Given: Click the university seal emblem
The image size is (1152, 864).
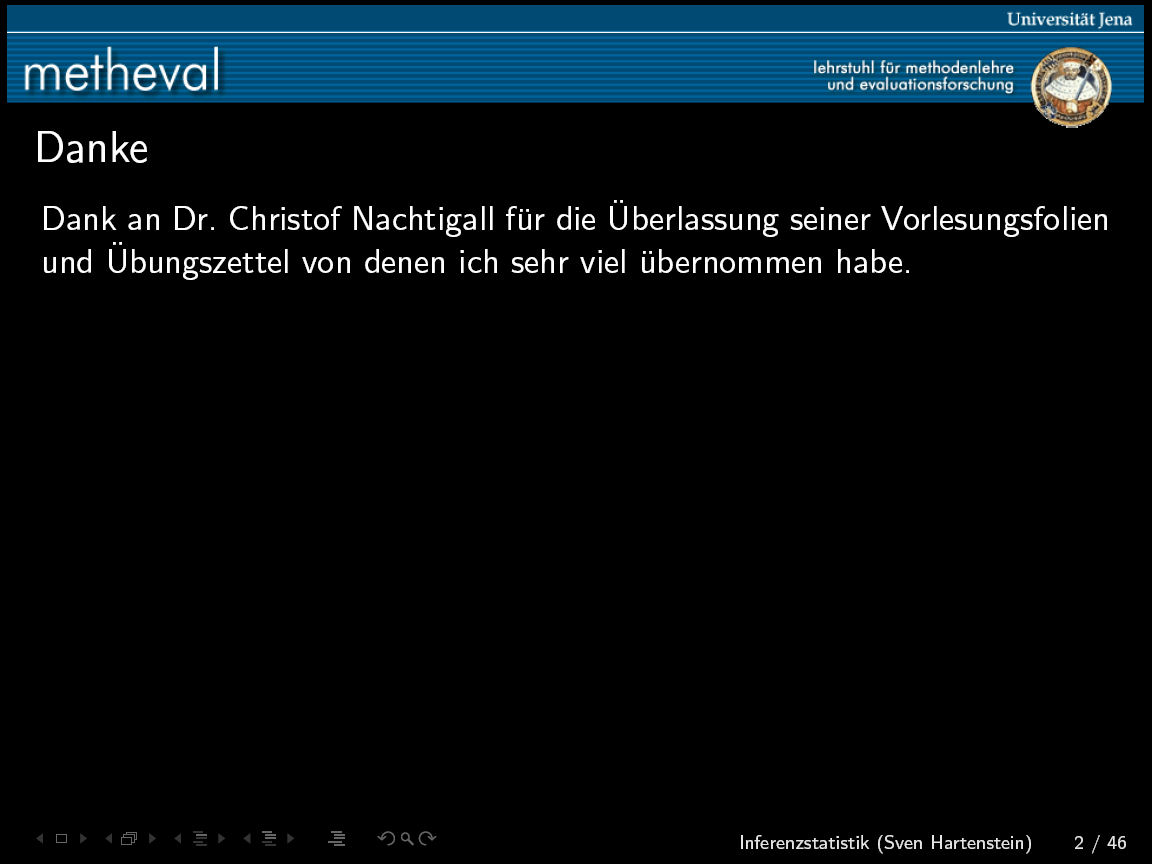Looking at the screenshot, I should [x=1070, y=86].
